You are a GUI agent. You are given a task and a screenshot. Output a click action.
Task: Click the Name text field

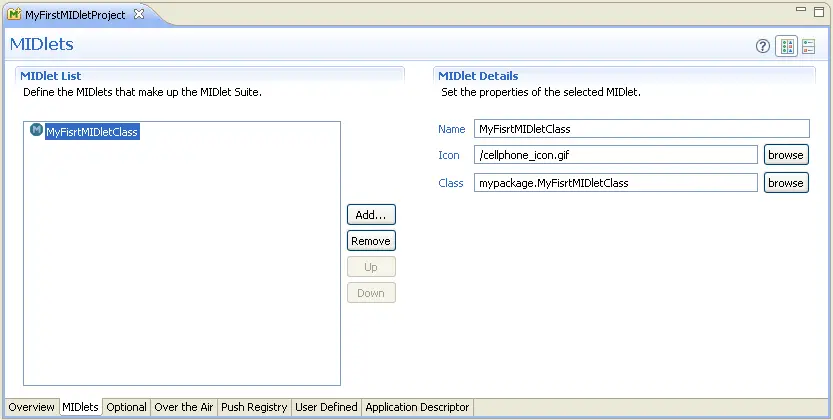click(641, 129)
